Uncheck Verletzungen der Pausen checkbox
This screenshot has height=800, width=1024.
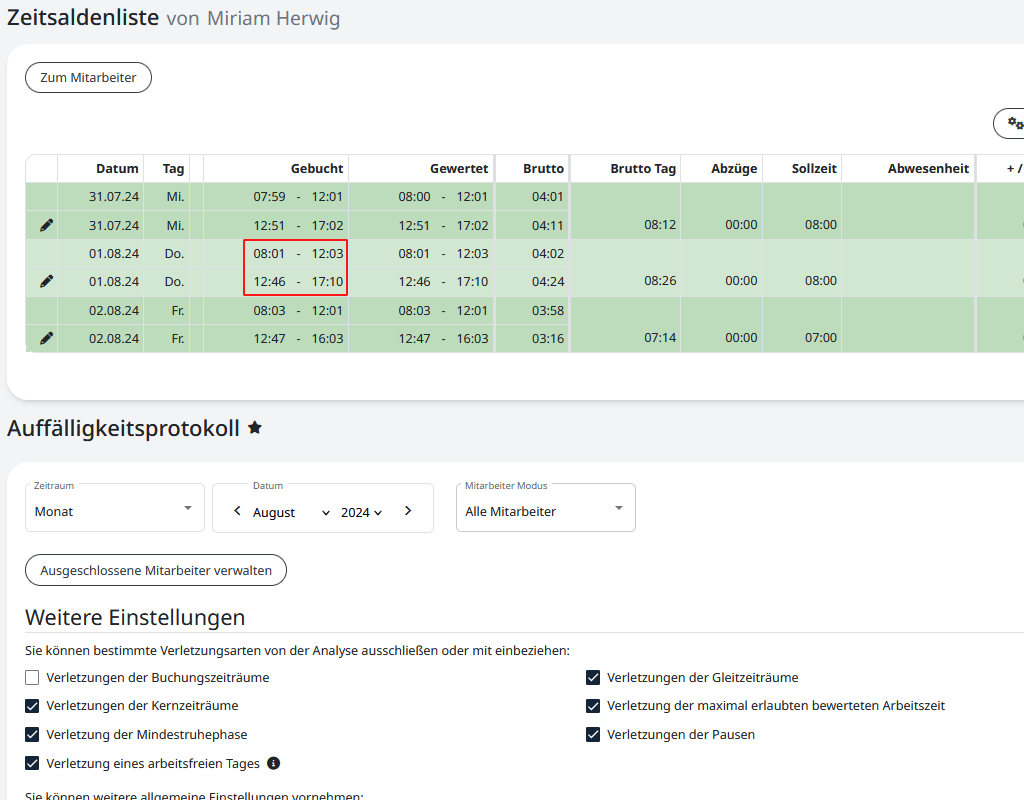pyautogui.click(x=594, y=734)
